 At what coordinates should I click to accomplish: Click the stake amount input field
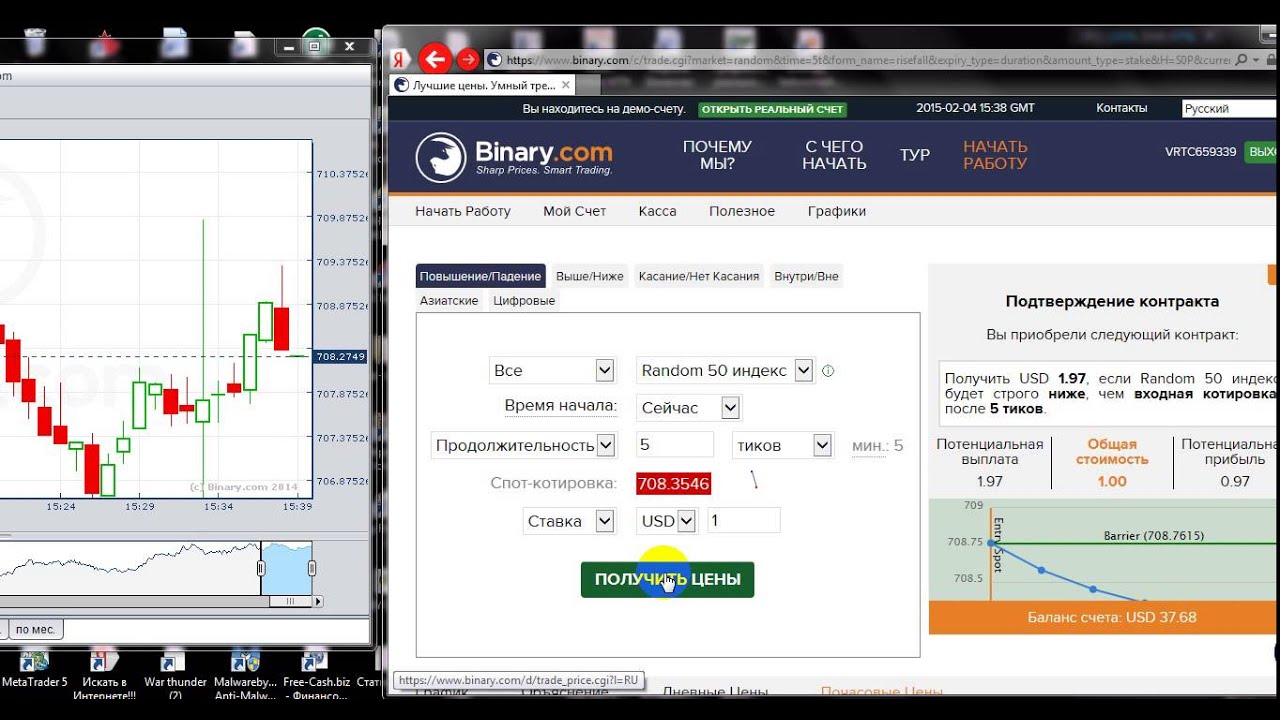(x=744, y=521)
